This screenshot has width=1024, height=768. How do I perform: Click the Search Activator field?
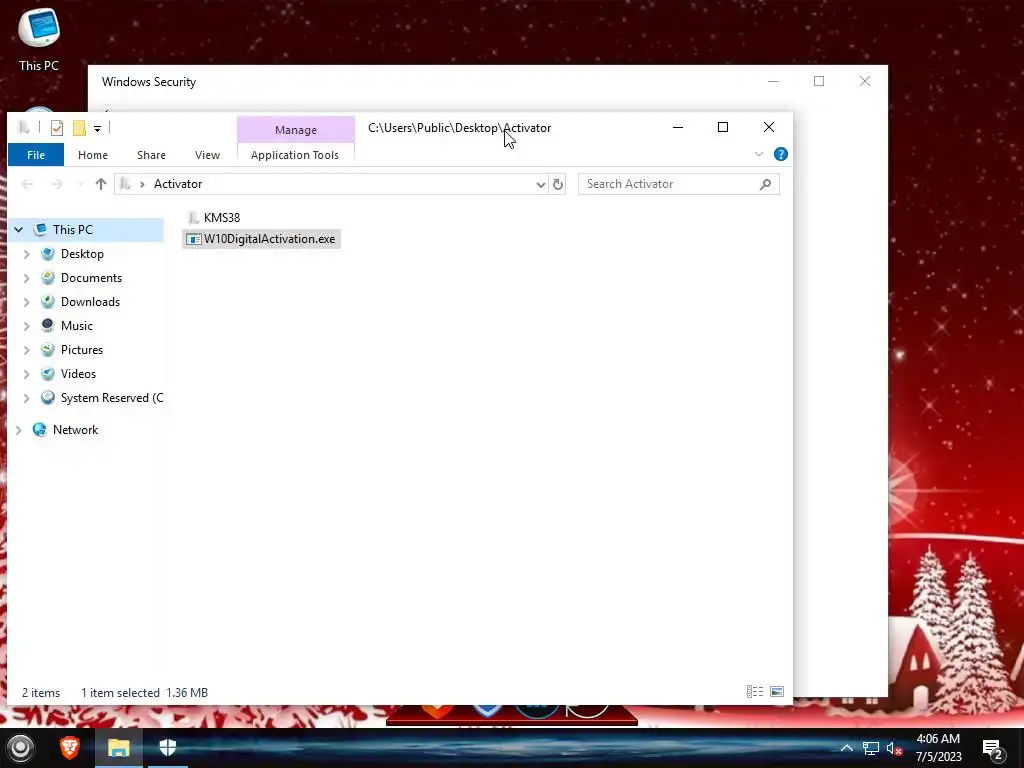coord(679,184)
